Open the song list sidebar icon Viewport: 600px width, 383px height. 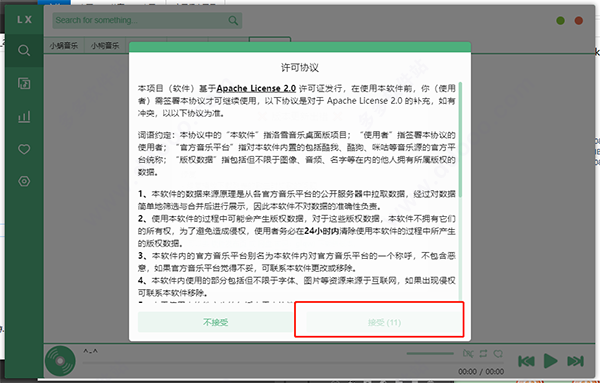click(24, 83)
